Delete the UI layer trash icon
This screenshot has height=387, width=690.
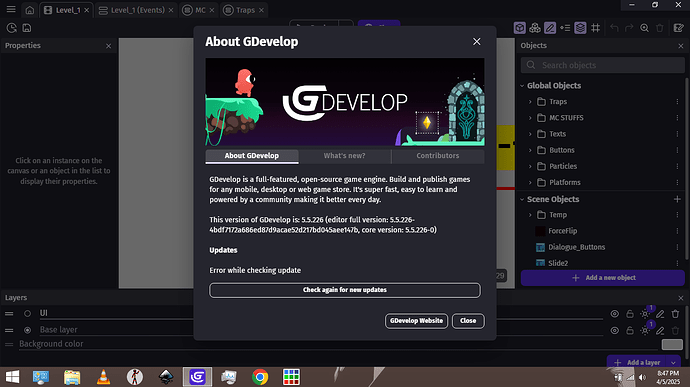pyautogui.click(x=675, y=314)
